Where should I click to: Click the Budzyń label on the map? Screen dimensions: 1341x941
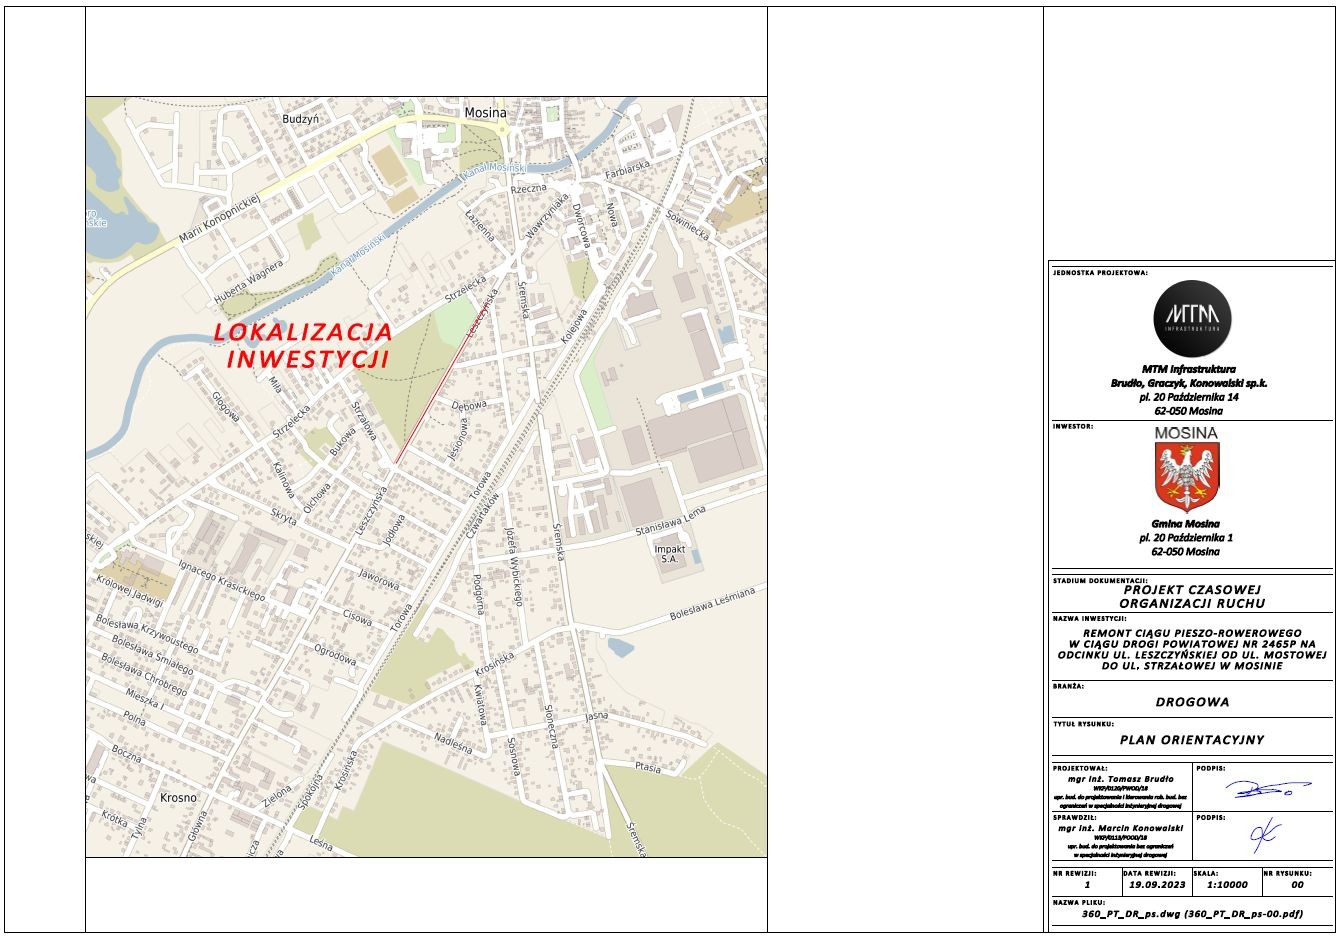[300, 118]
